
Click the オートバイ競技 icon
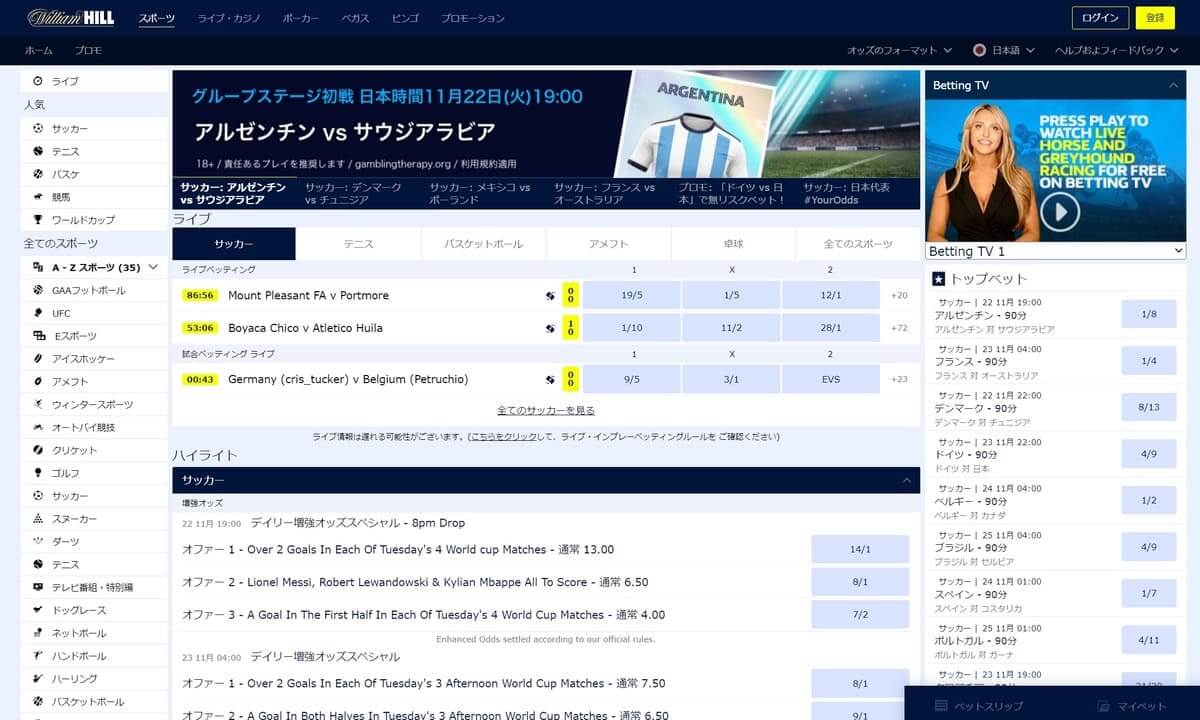[38, 427]
